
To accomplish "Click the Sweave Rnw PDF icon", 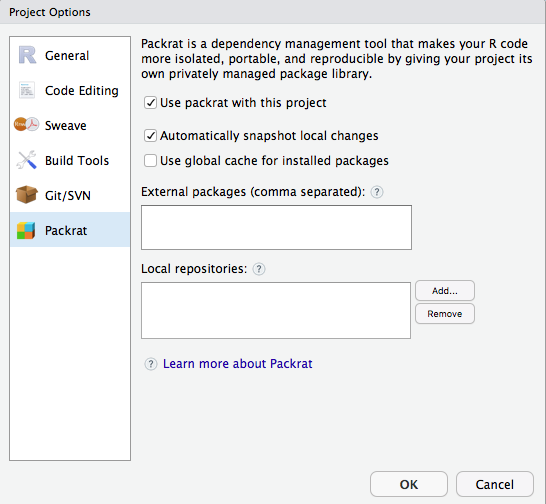I will click(26, 124).
